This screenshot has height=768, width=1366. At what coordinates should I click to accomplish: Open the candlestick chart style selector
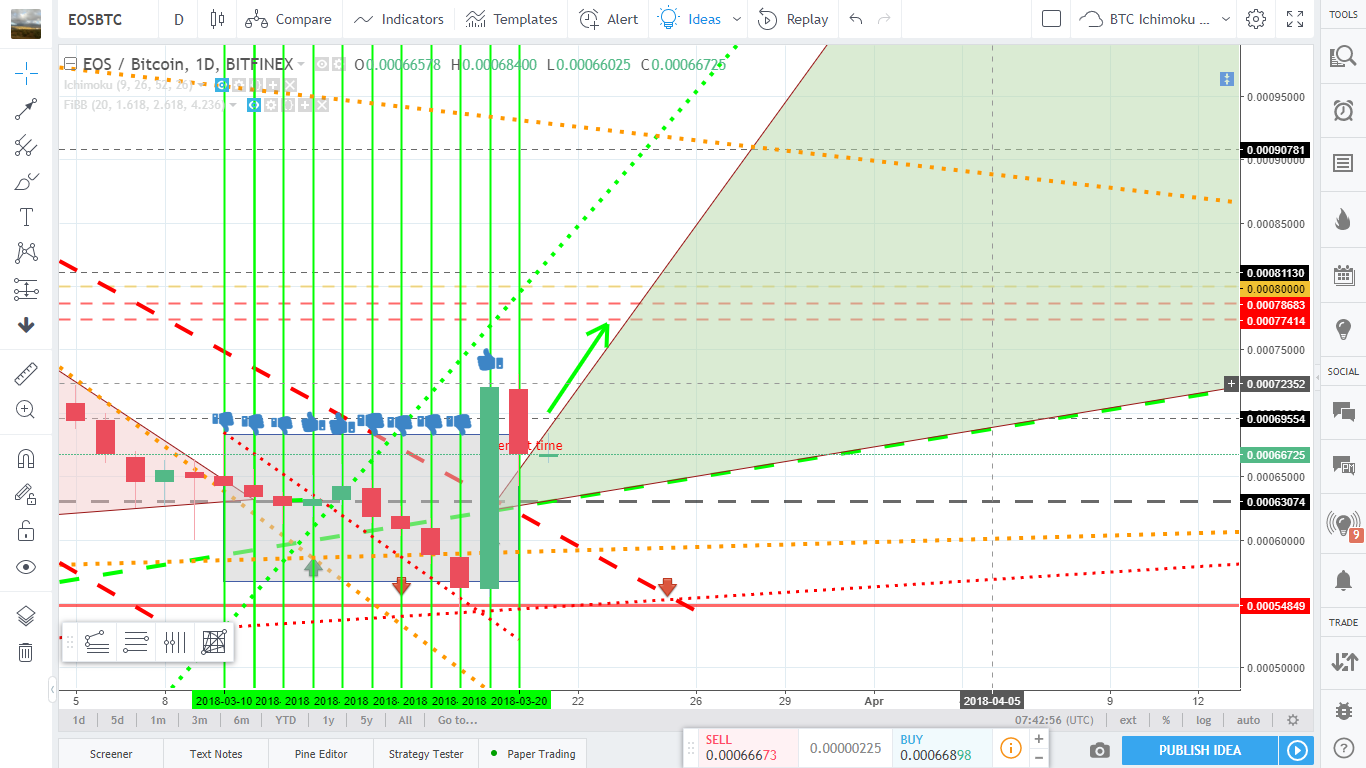pos(217,19)
